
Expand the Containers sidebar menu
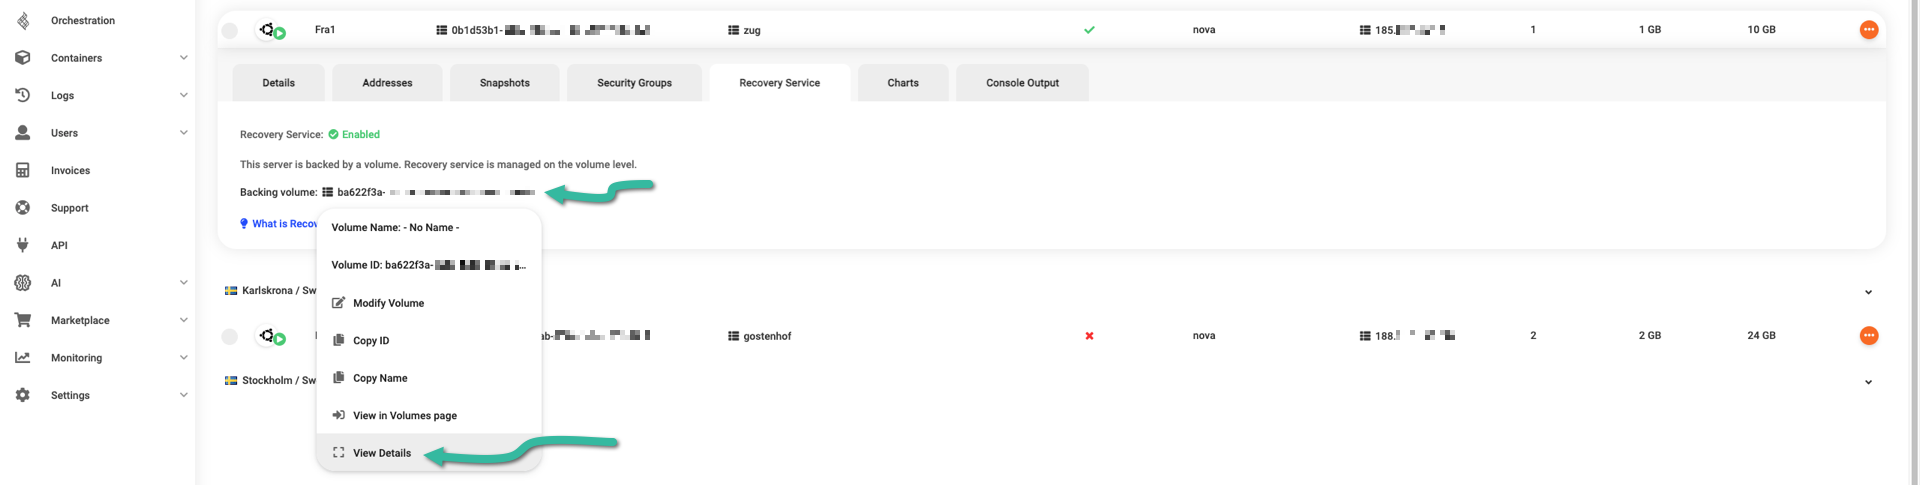click(184, 58)
